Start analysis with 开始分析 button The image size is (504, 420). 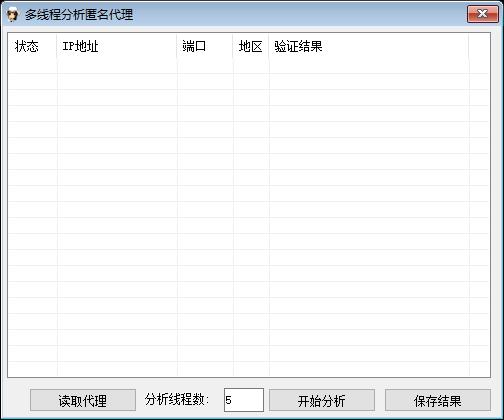click(322, 400)
